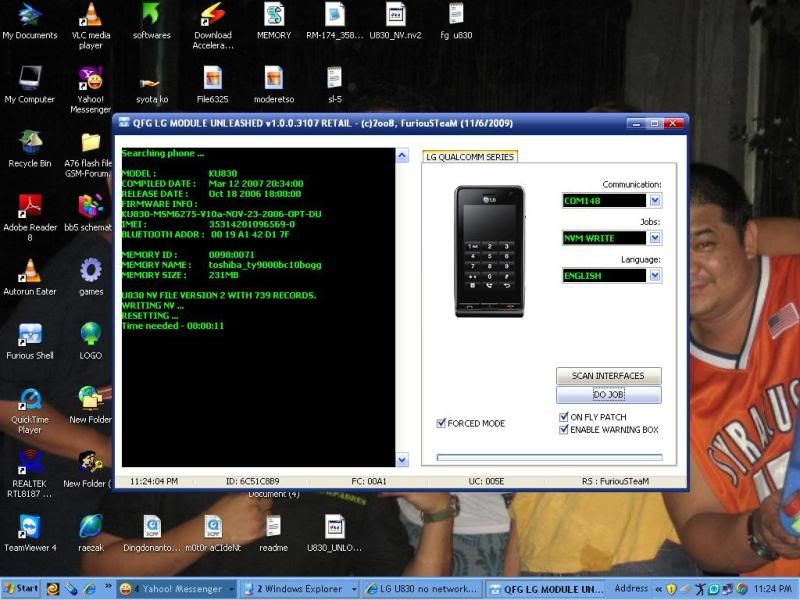Click log scroll up arrow
Image resolution: width=800 pixels, height=600 pixels.
pos(402,156)
